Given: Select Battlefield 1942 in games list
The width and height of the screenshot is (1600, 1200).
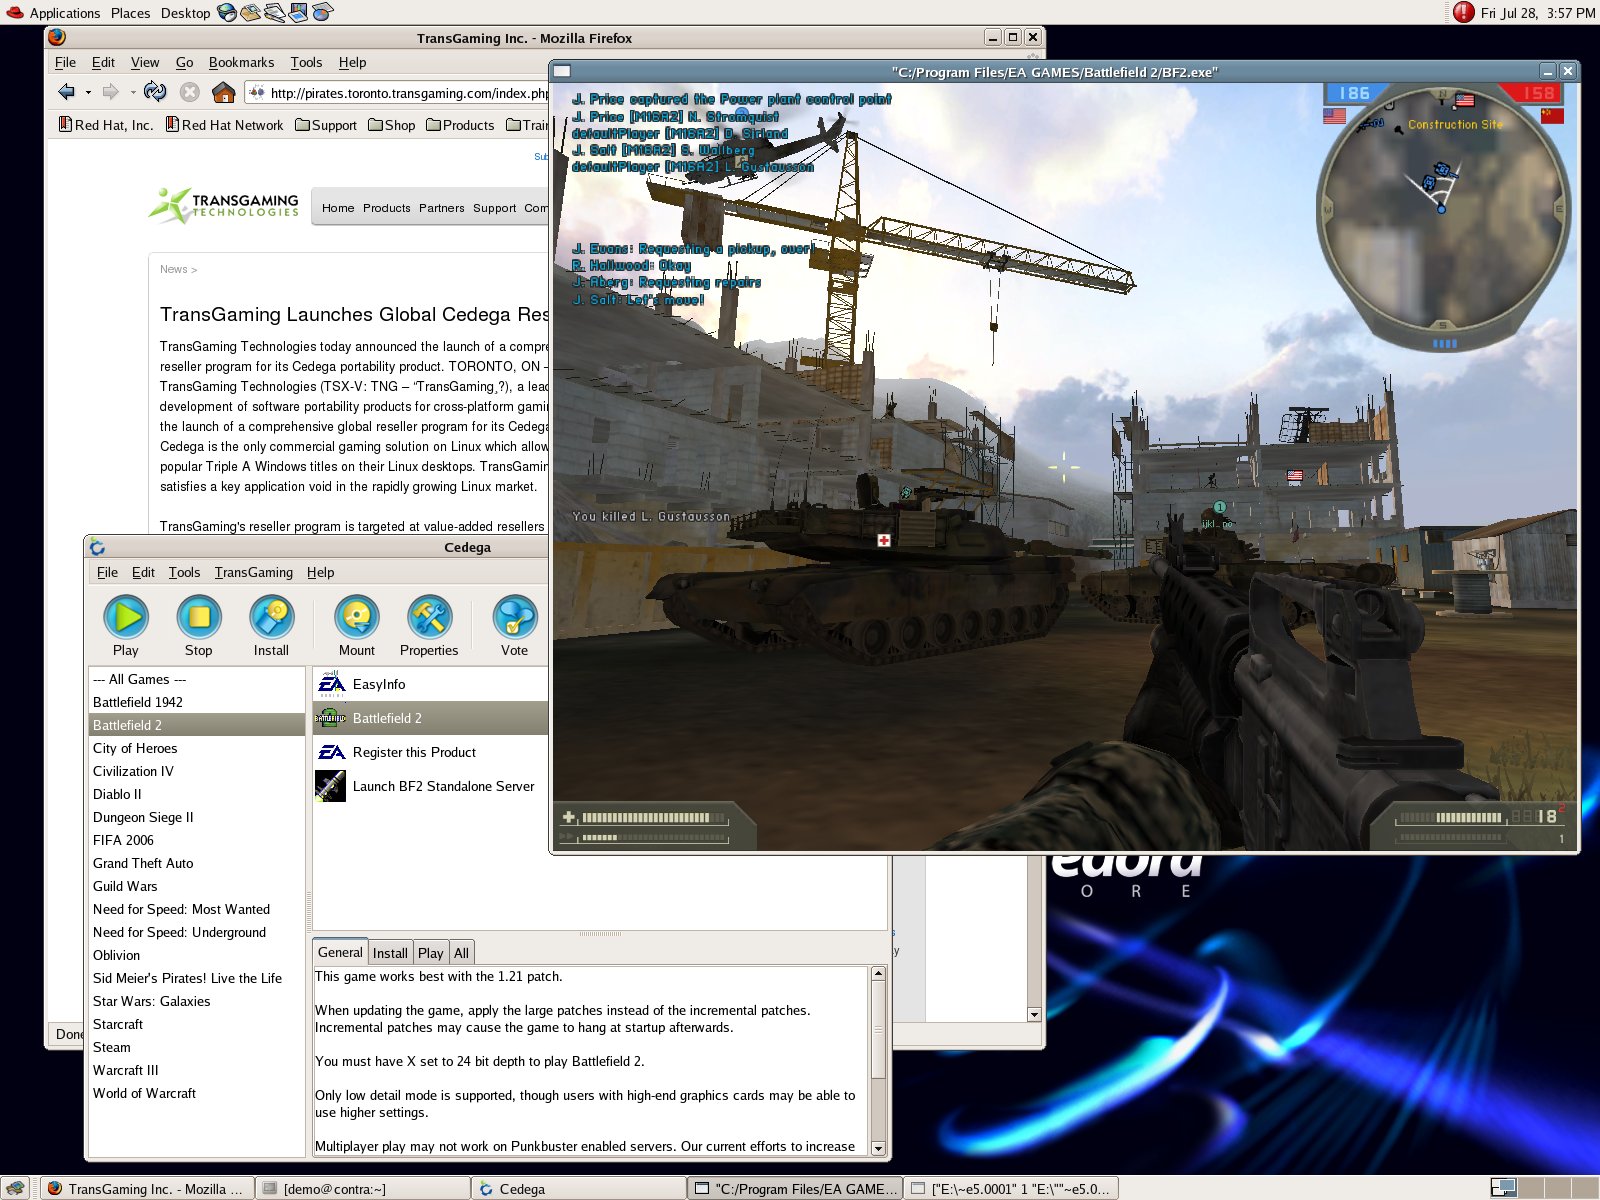Looking at the screenshot, I should tap(197, 702).
